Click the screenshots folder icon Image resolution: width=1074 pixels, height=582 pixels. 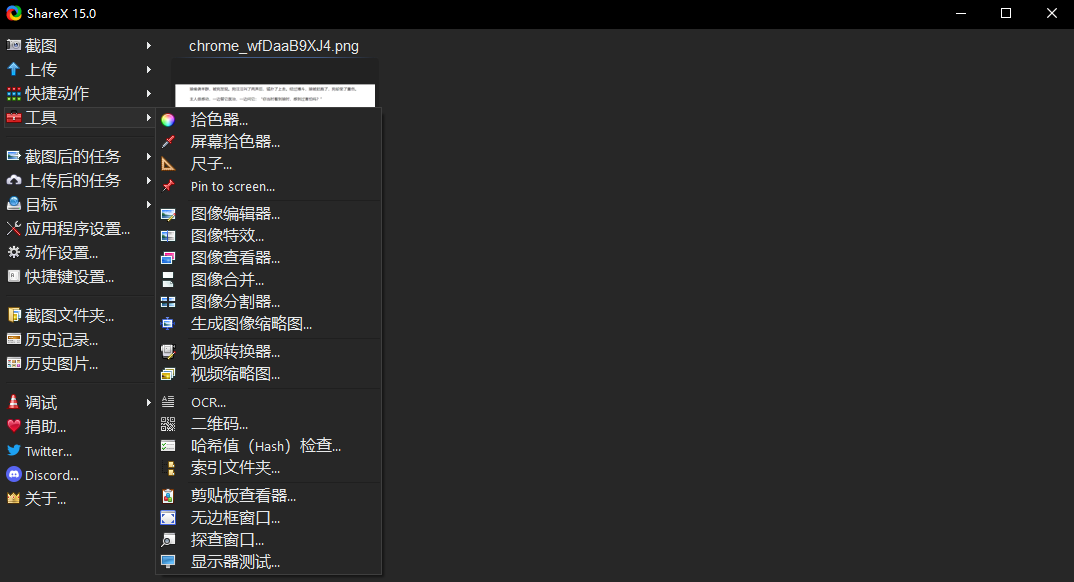coord(14,315)
